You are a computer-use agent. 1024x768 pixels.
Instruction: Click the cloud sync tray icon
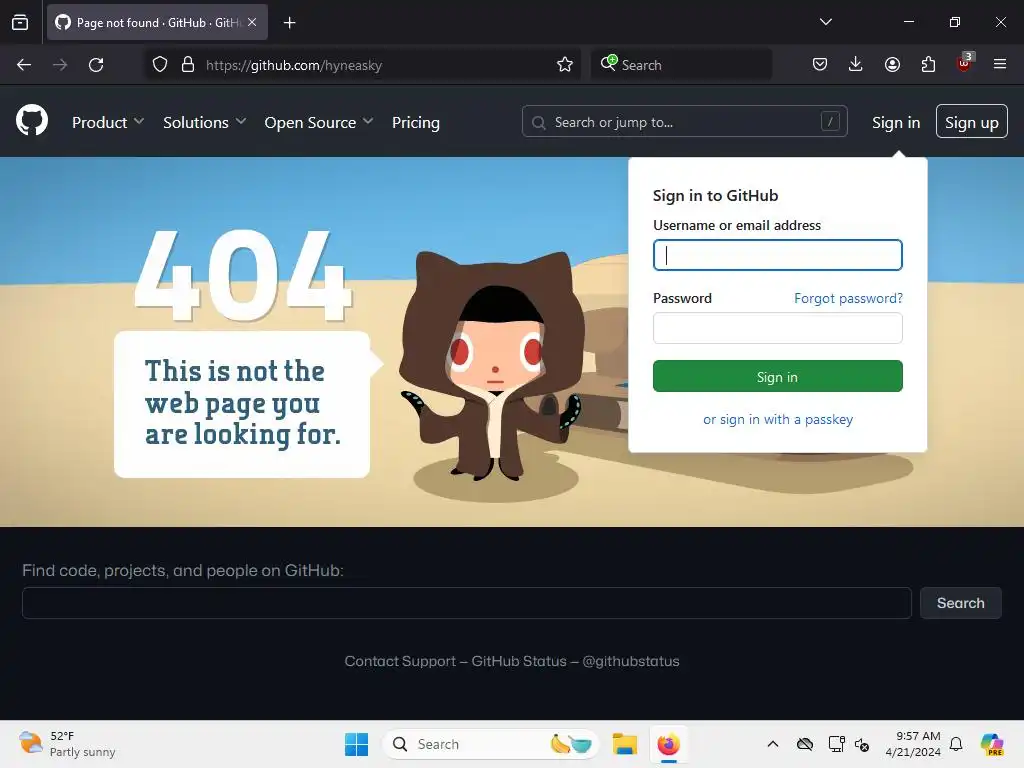[x=805, y=744]
